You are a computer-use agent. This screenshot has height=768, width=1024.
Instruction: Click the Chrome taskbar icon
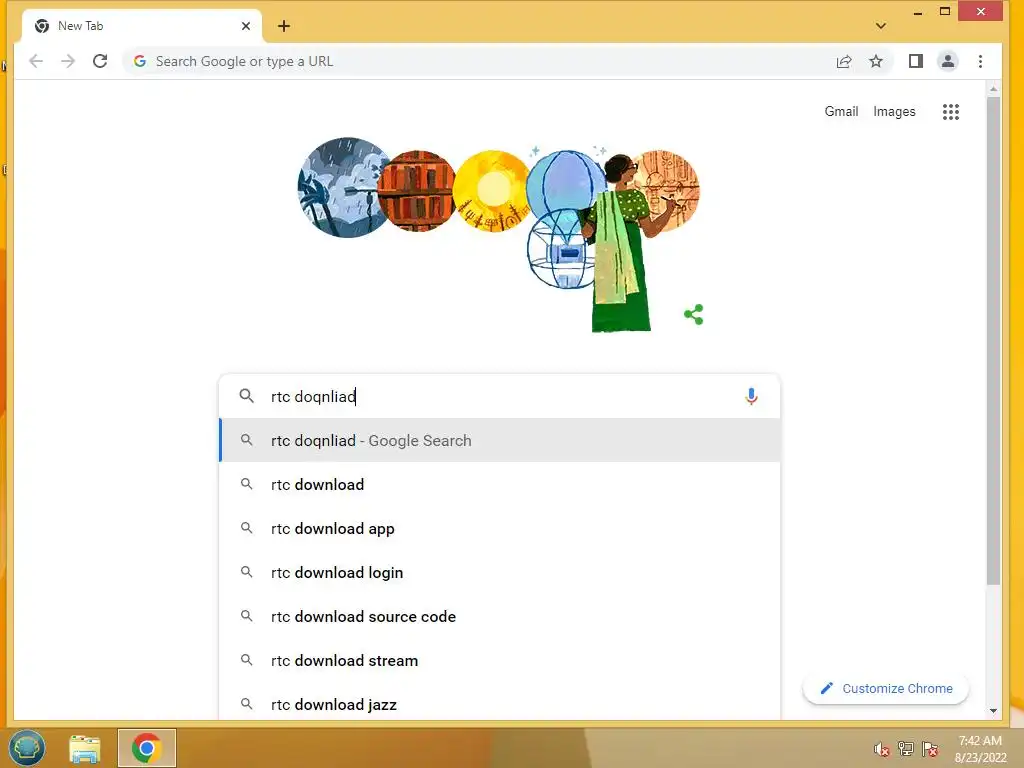click(x=147, y=748)
